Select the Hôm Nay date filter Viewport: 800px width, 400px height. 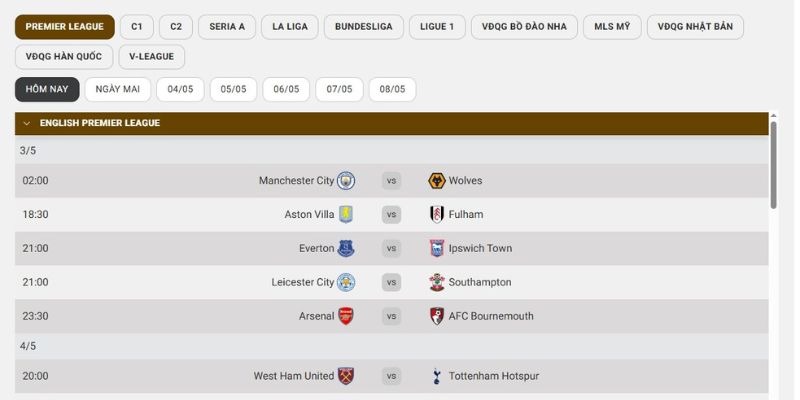click(47, 89)
